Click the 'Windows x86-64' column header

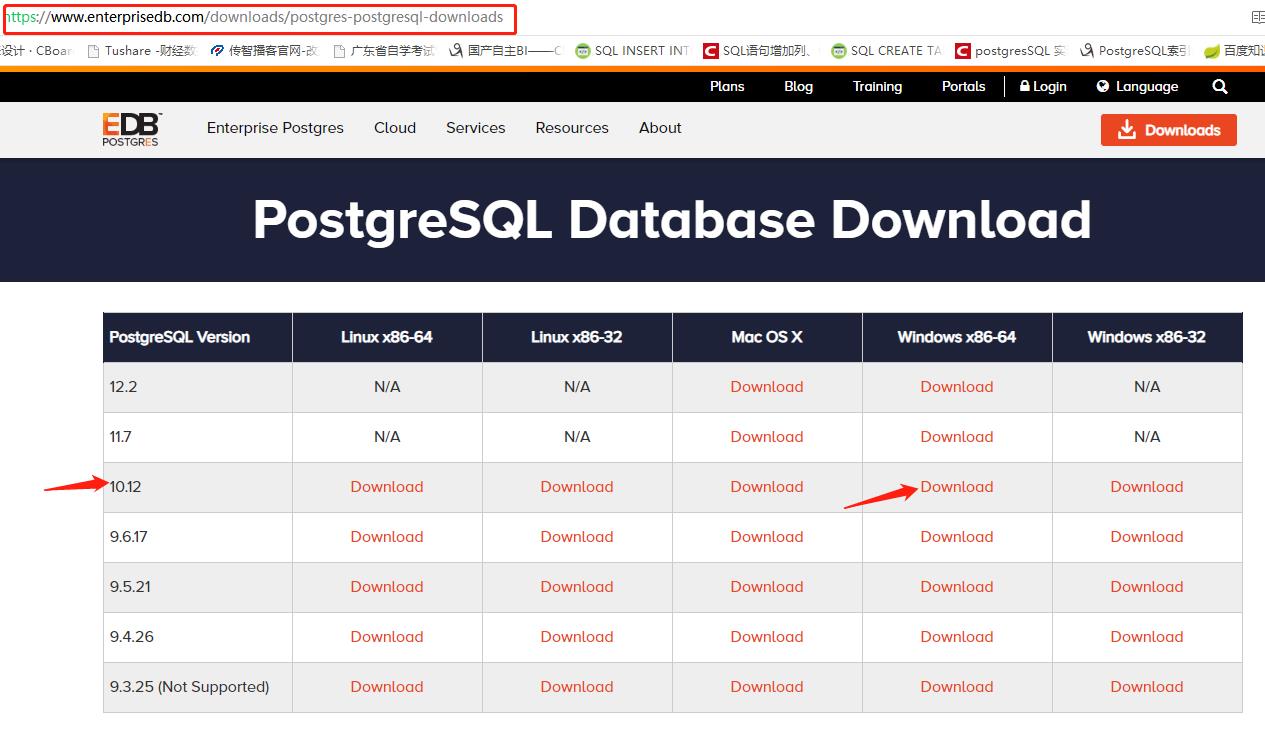957,337
